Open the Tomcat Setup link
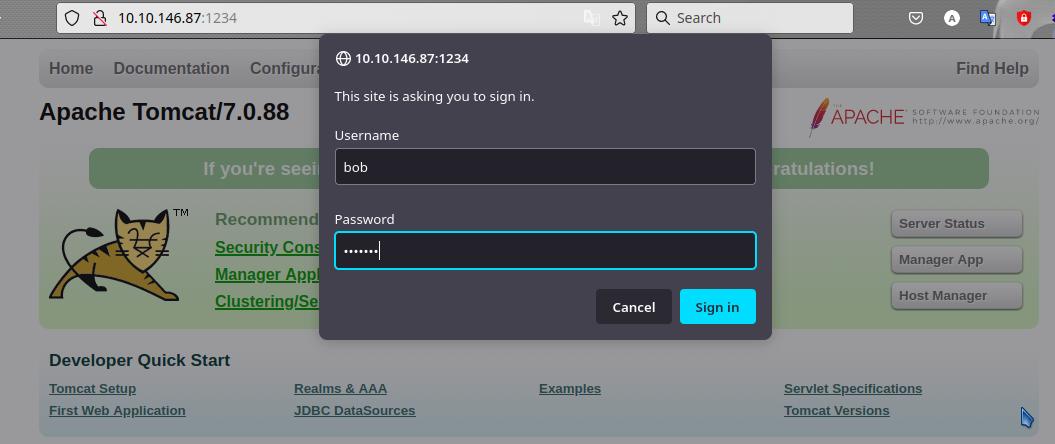 pos(92,389)
